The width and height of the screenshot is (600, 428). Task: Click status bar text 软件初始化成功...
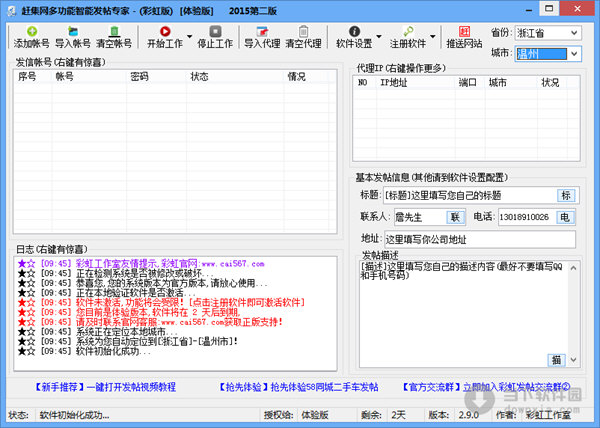[x=74, y=415]
